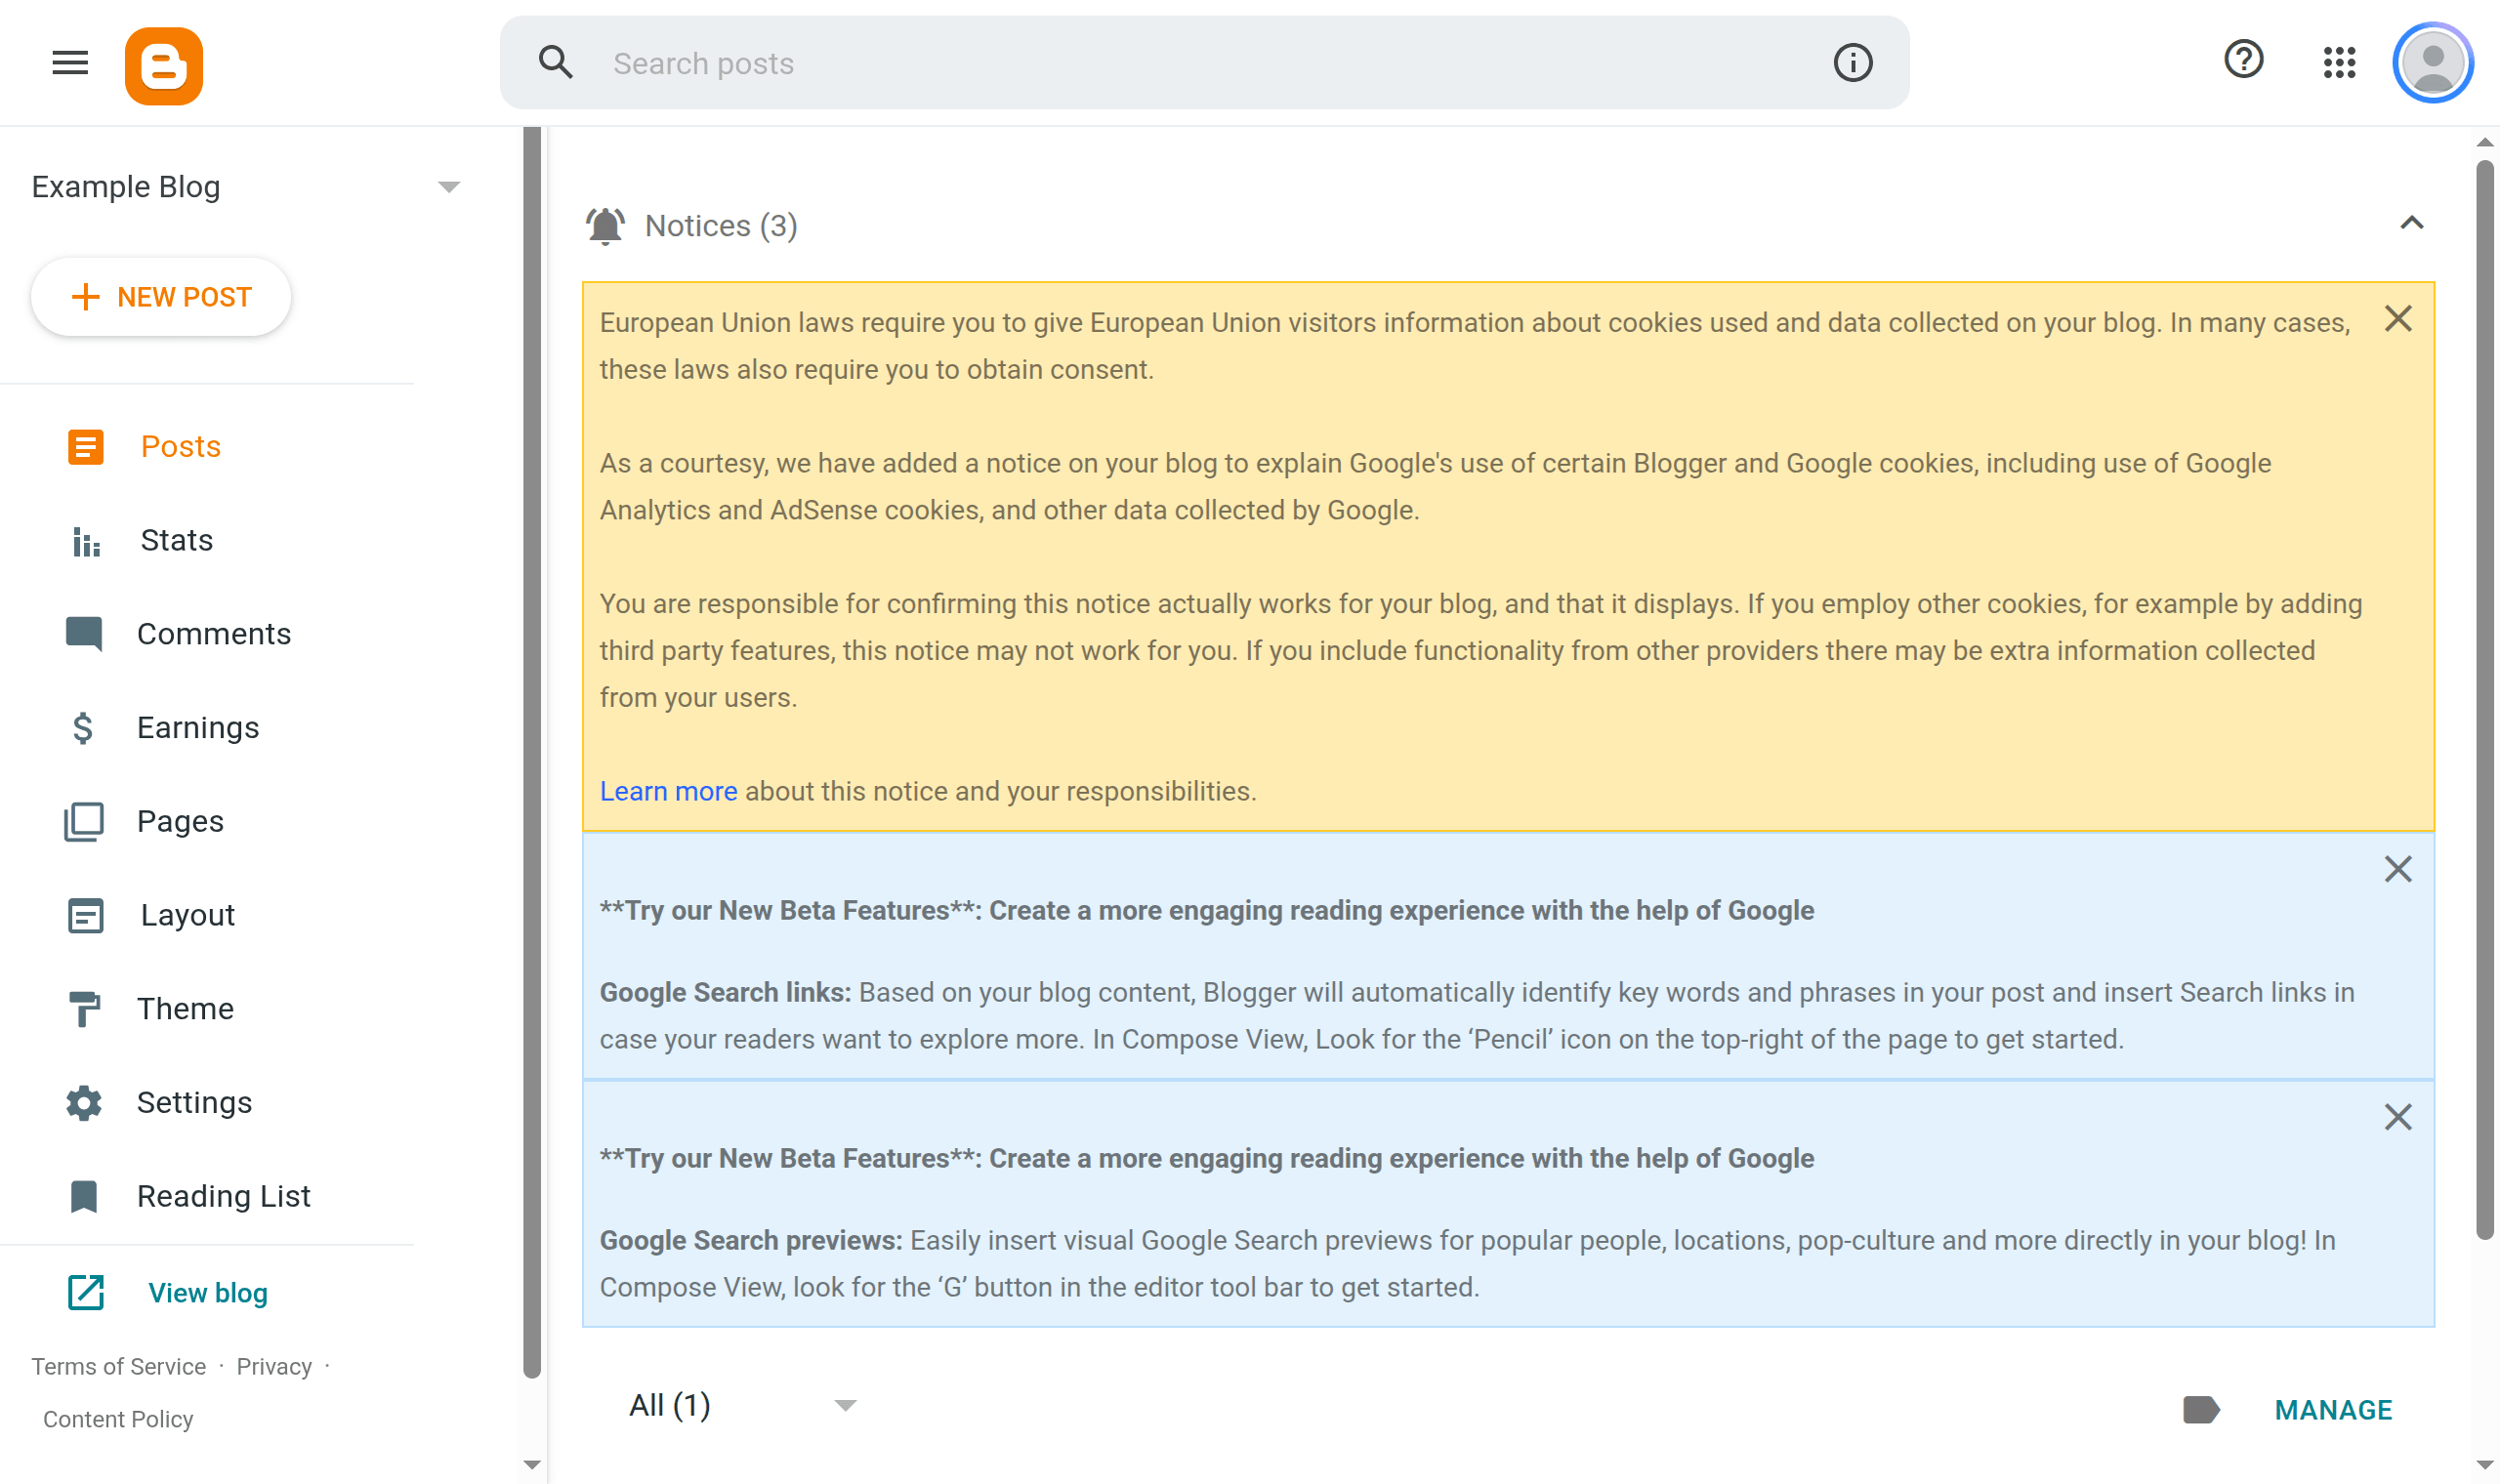The image size is (2500, 1484).
Task: Click the Comments bubble icon
Action: (84, 634)
